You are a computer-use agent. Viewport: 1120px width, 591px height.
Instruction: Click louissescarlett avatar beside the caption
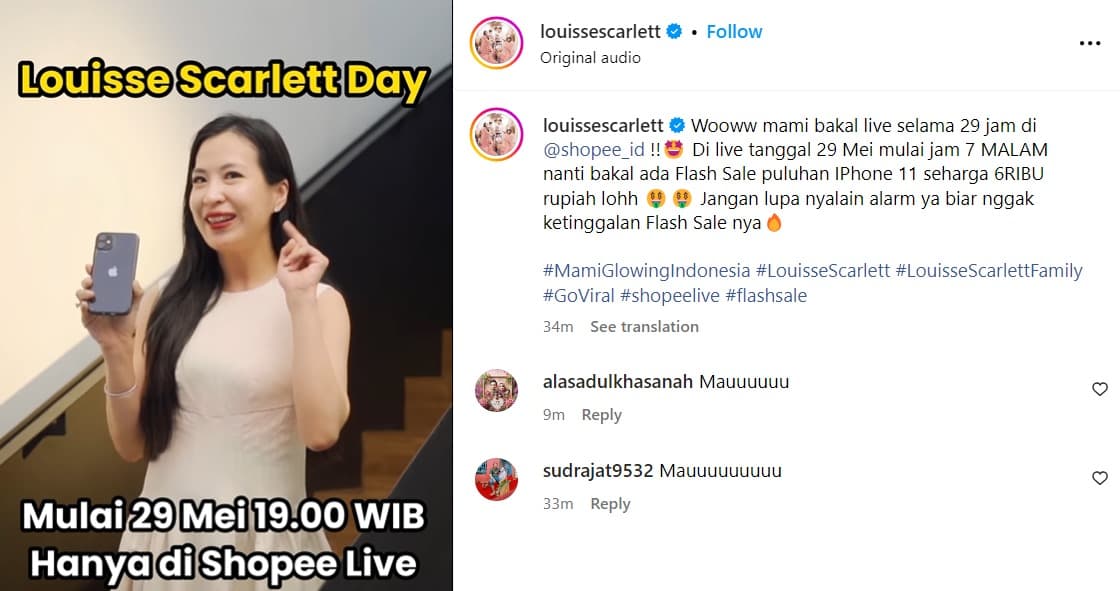point(496,134)
